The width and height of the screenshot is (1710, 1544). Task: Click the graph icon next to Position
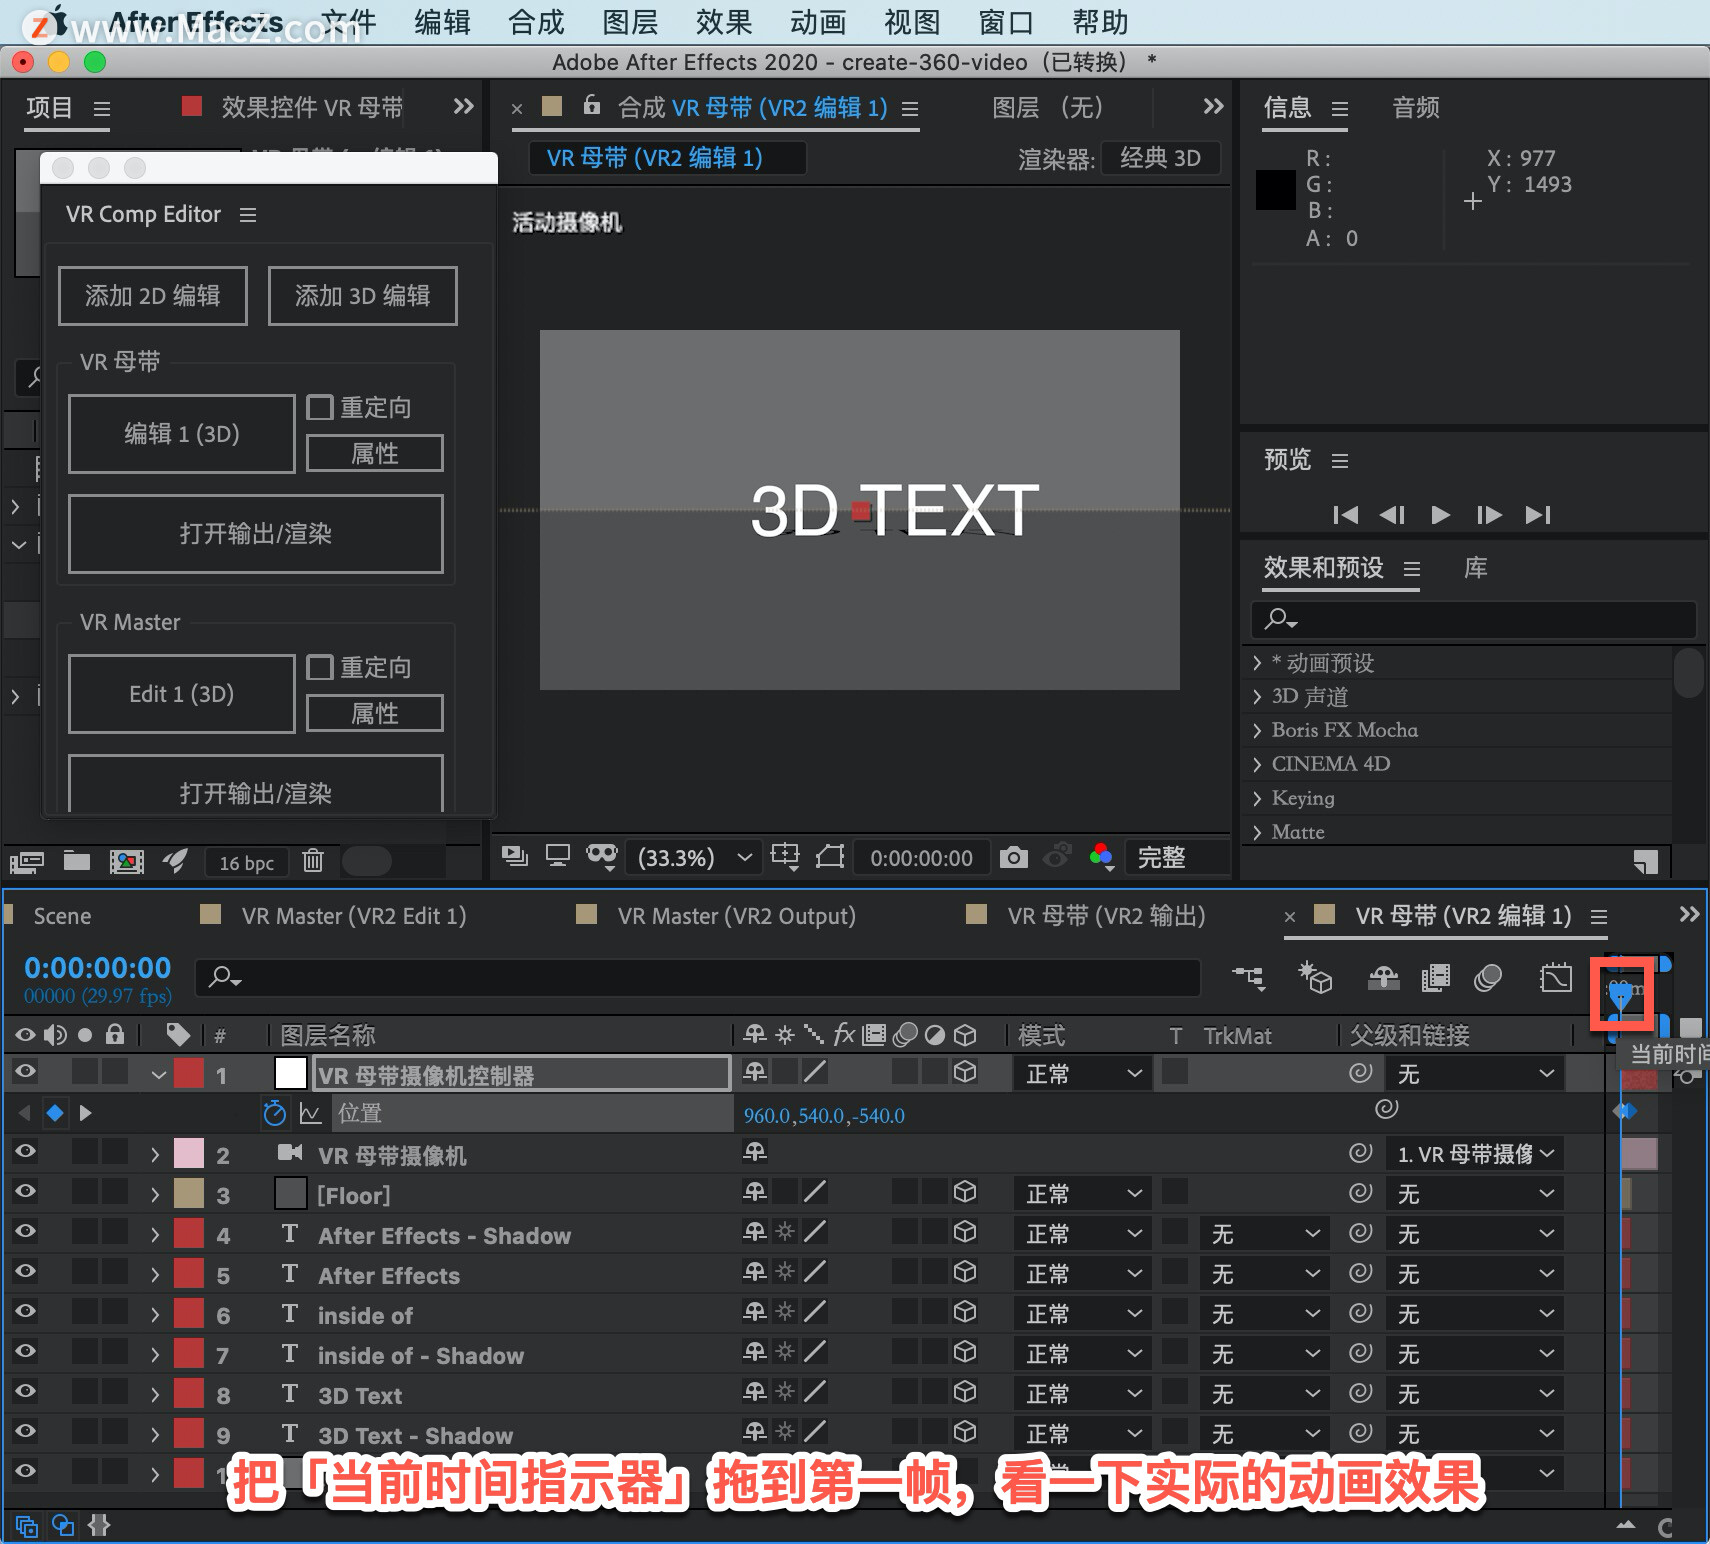tap(310, 1113)
